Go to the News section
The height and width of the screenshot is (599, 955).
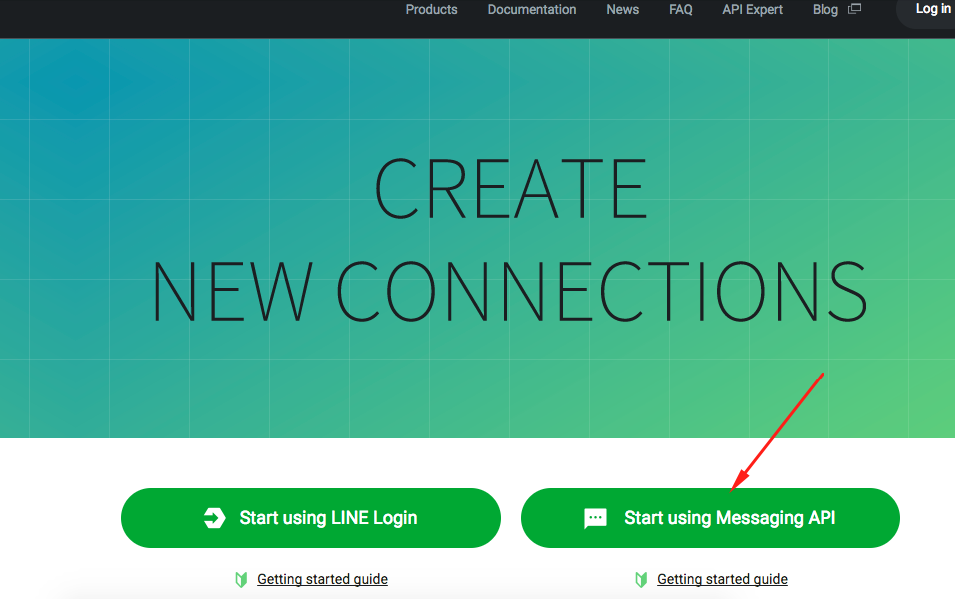point(622,10)
